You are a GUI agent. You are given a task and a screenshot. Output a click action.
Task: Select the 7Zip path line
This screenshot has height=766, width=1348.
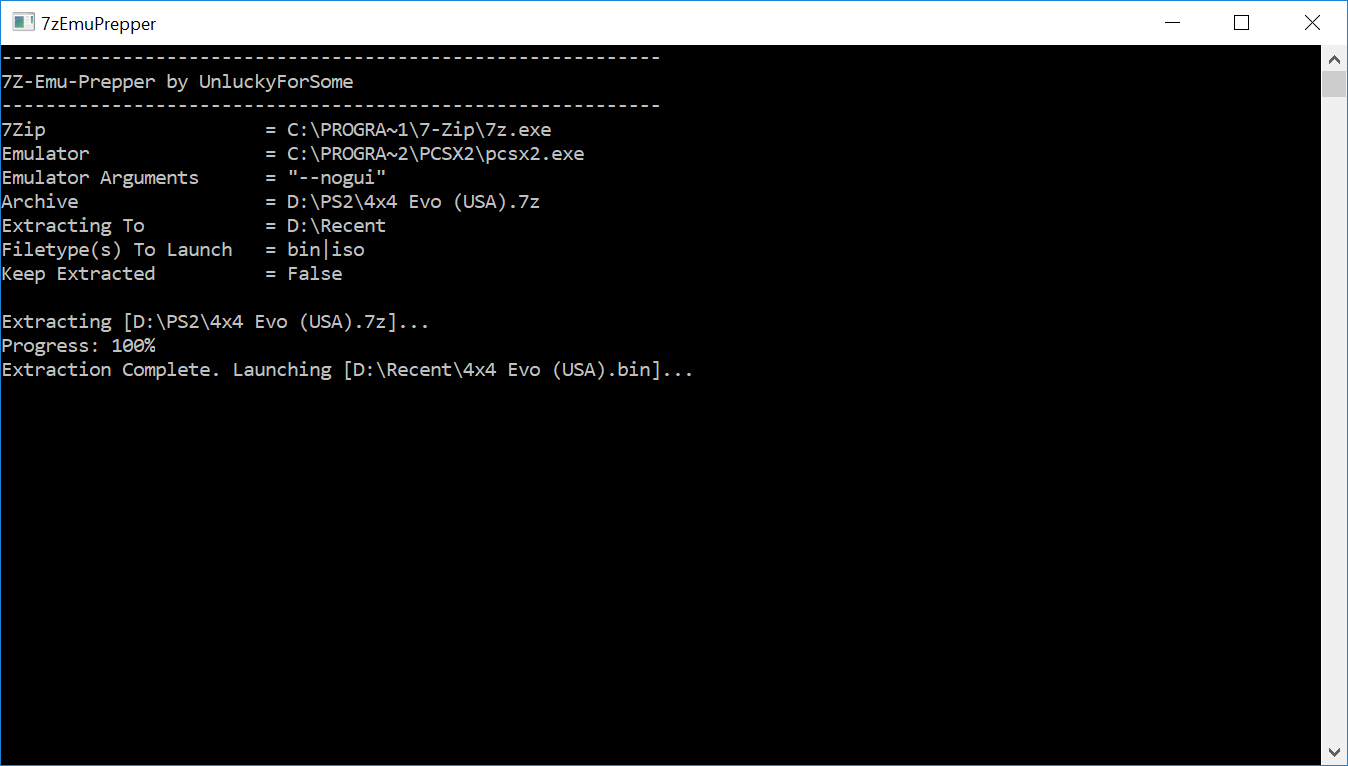pos(276,129)
